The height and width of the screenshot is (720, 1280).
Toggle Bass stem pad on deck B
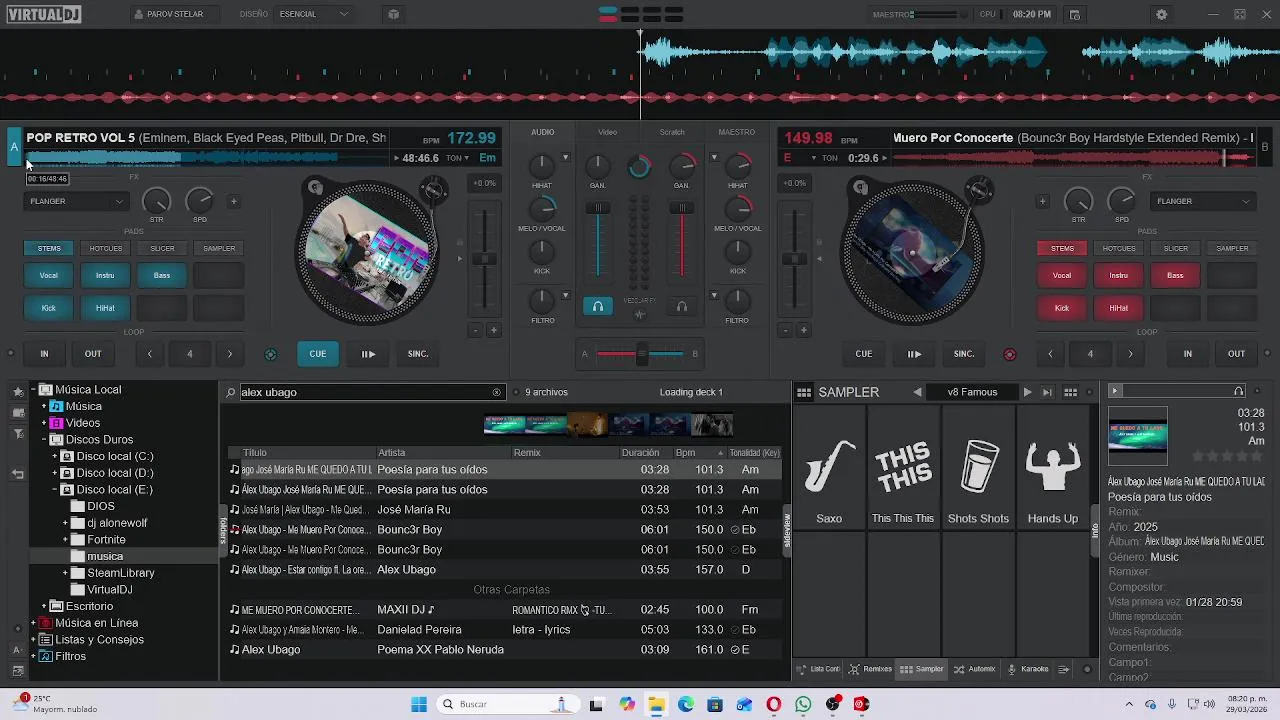[x=1175, y=275]
